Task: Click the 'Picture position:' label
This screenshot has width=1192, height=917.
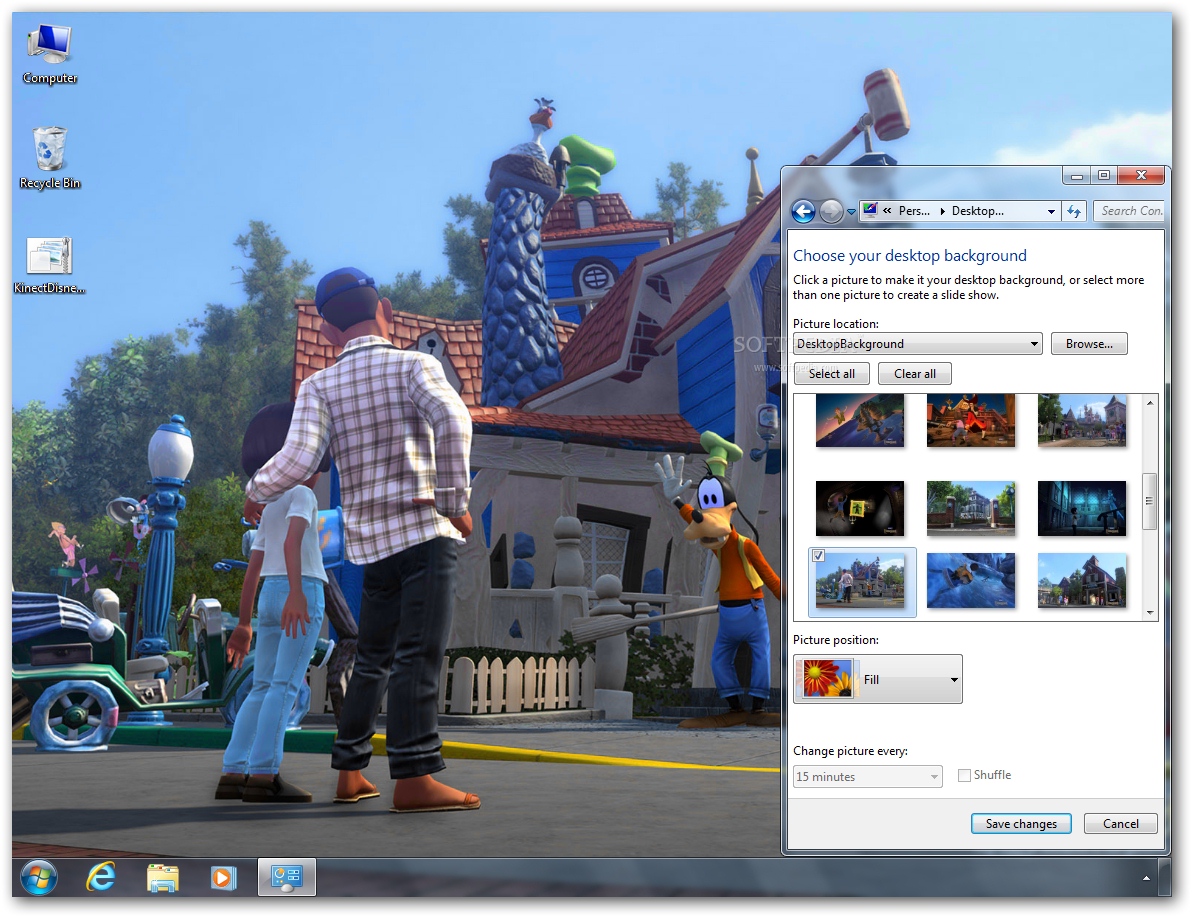Action: coord(835,640)
